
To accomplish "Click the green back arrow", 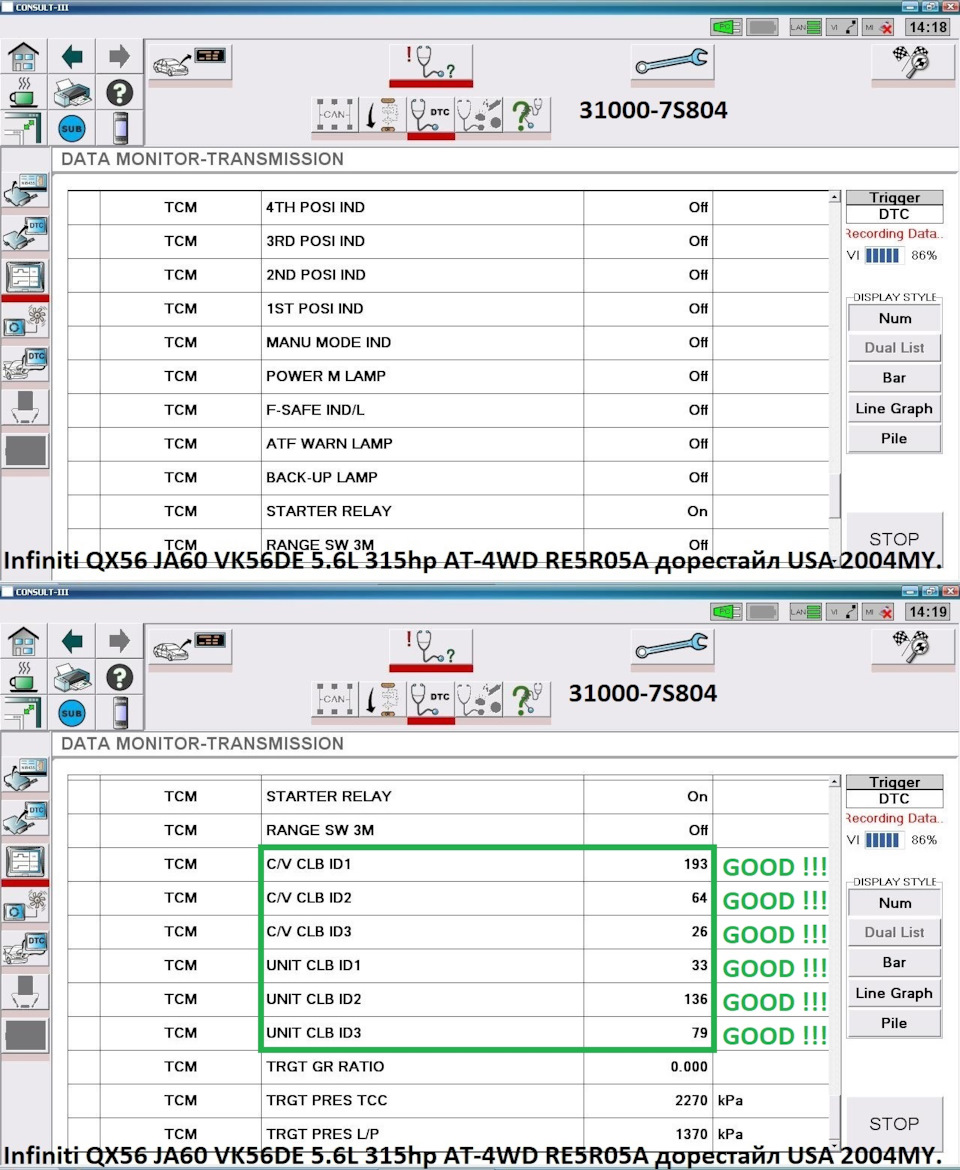I will 71,55.
